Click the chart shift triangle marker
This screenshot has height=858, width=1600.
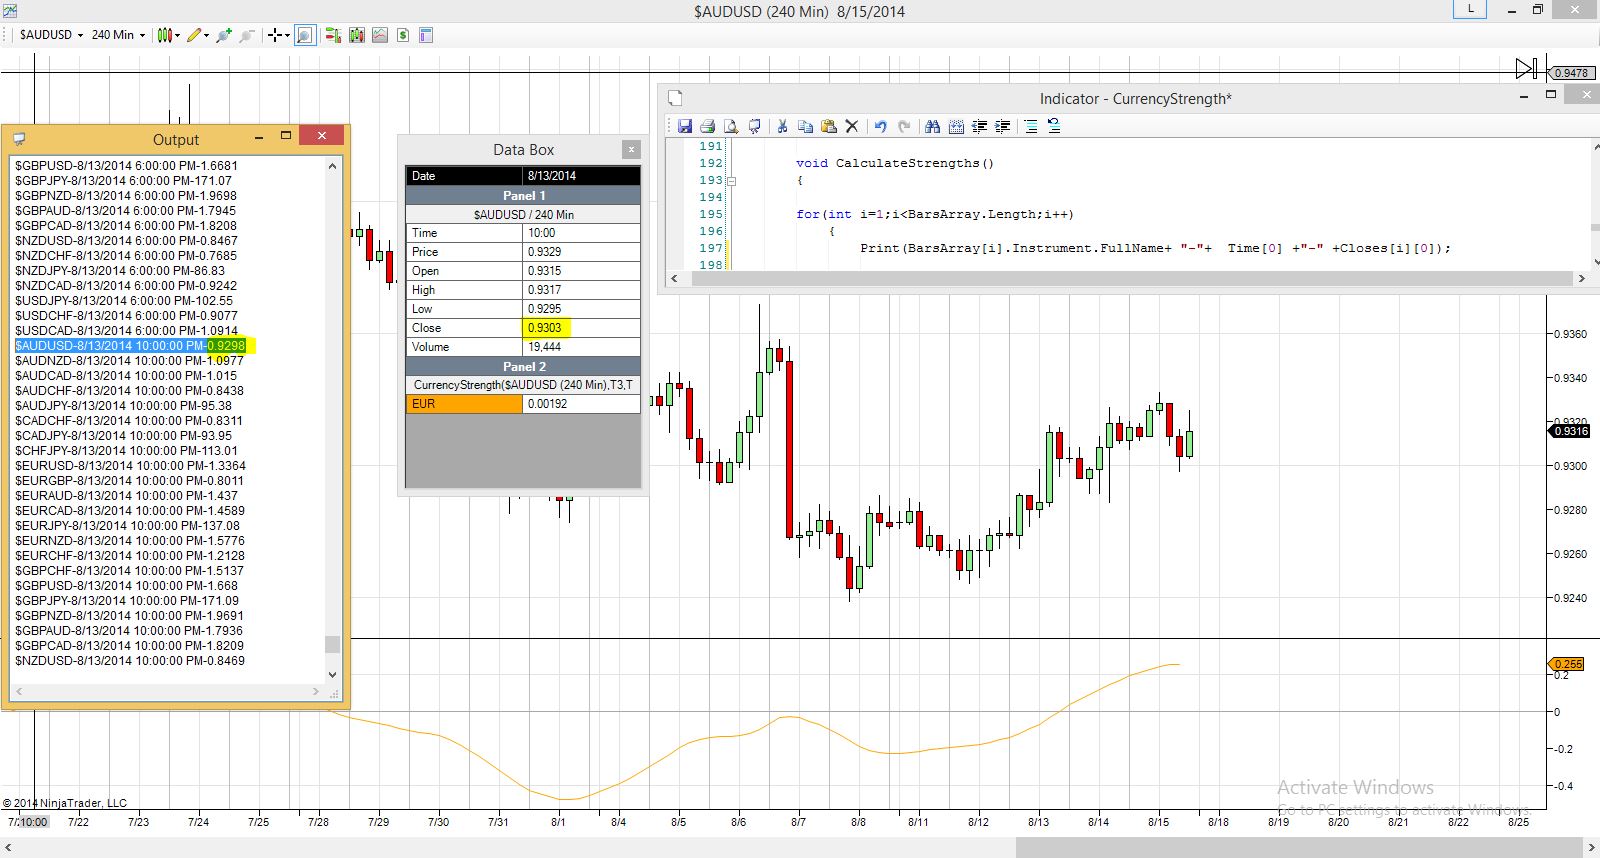(x=1525, y=68)
